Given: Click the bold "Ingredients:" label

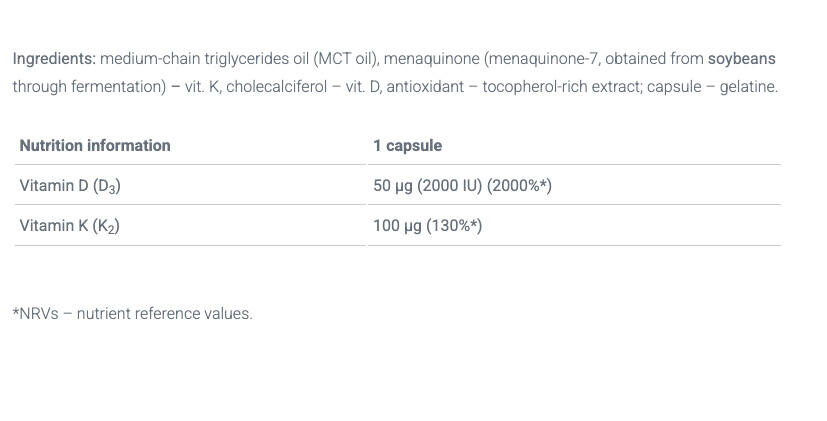Looking at the screenshot, I should click(54, 59).
